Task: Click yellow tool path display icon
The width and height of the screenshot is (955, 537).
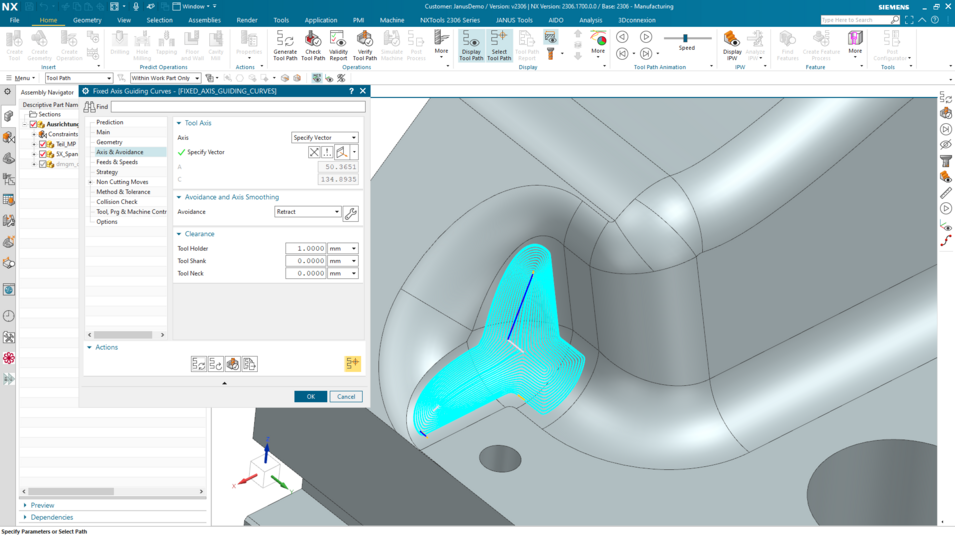Action: [x=353, y=363]
